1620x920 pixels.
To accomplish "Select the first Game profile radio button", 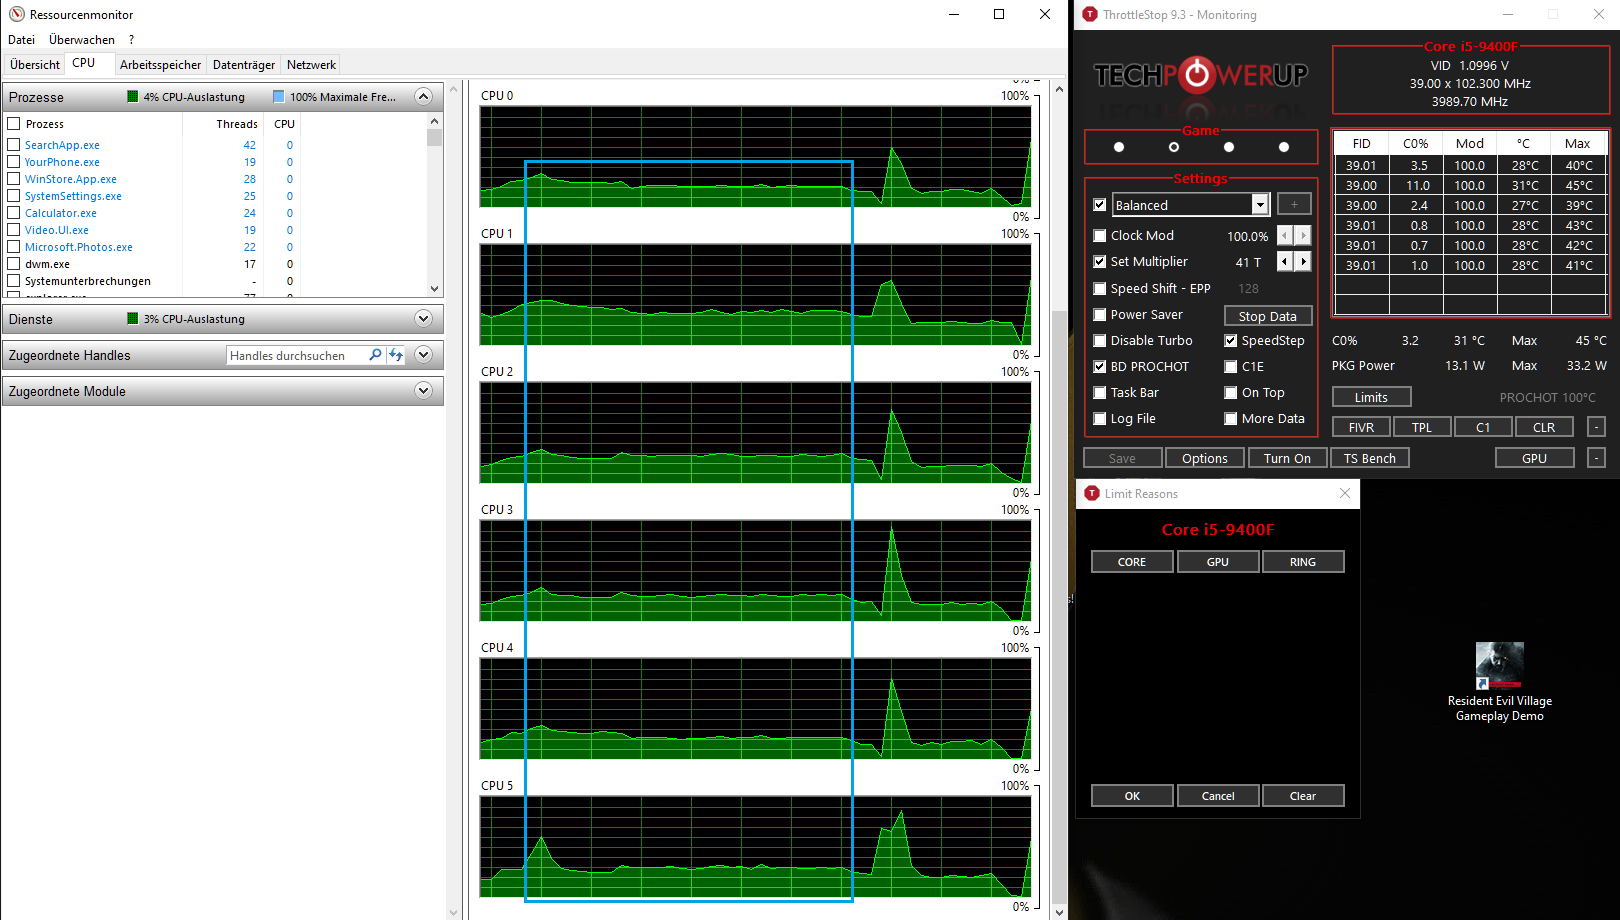I will click(x=1119, y=147).
